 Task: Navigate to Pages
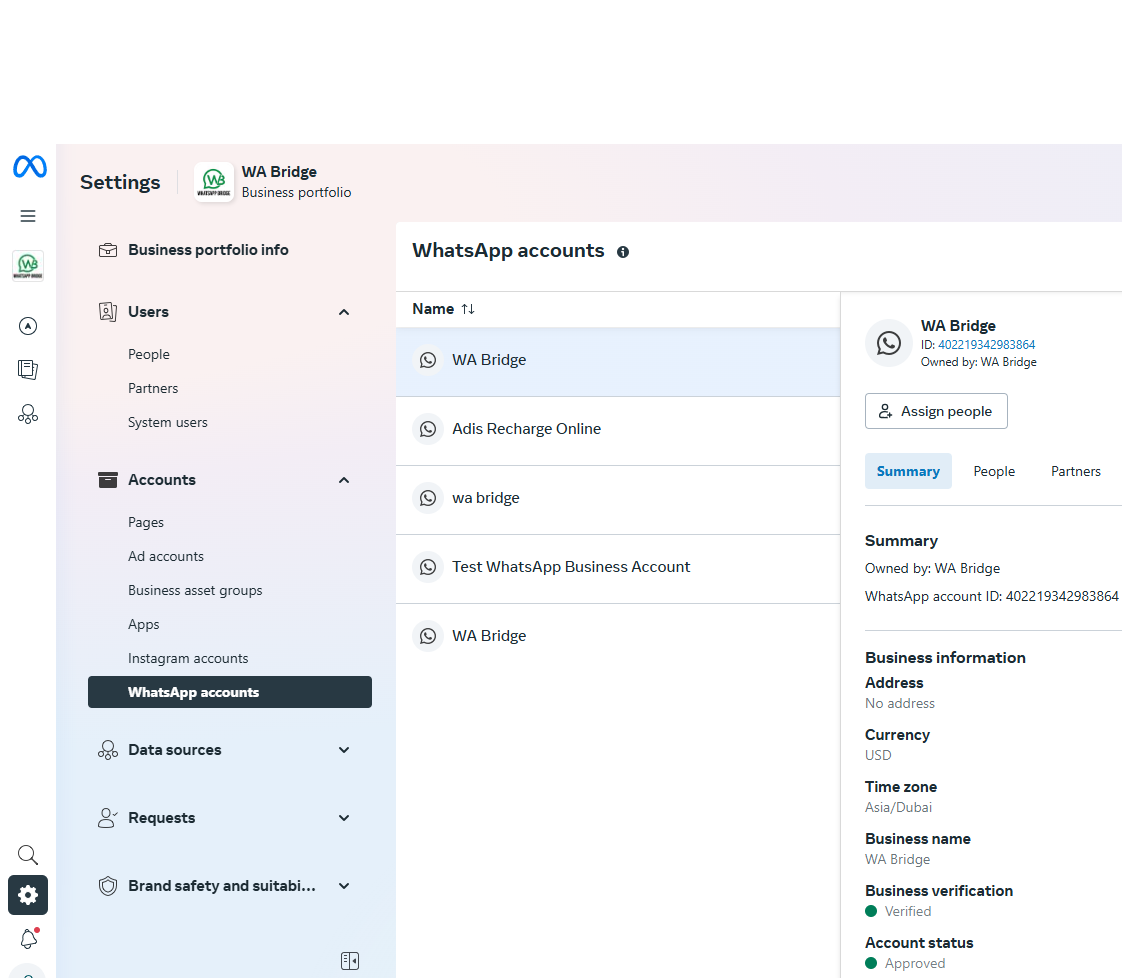[146, 522]
